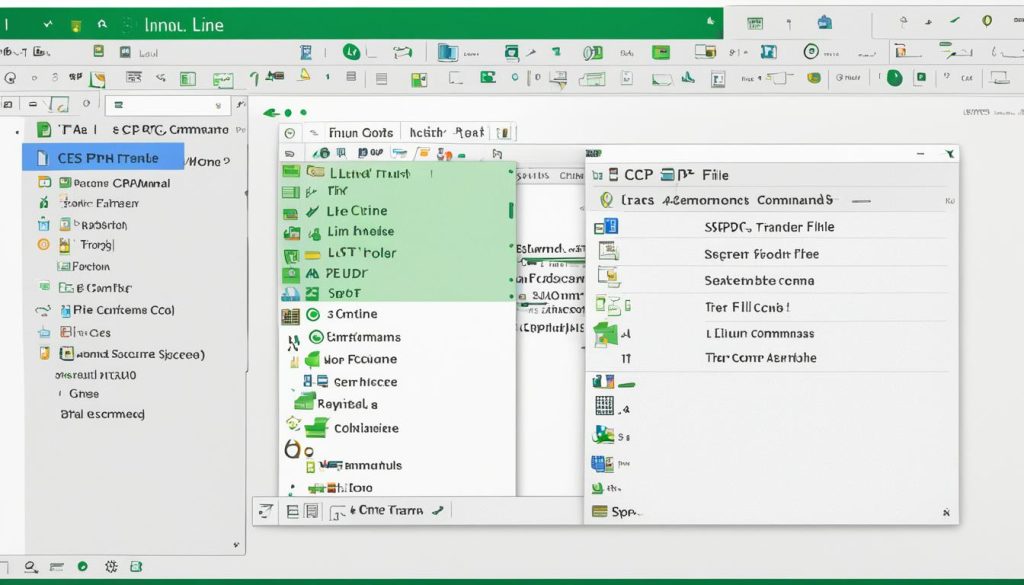Choose "L Eliurn cornmnass" command
The height and width of the screenshot is (585, 1024).
[x=760, y=333]
